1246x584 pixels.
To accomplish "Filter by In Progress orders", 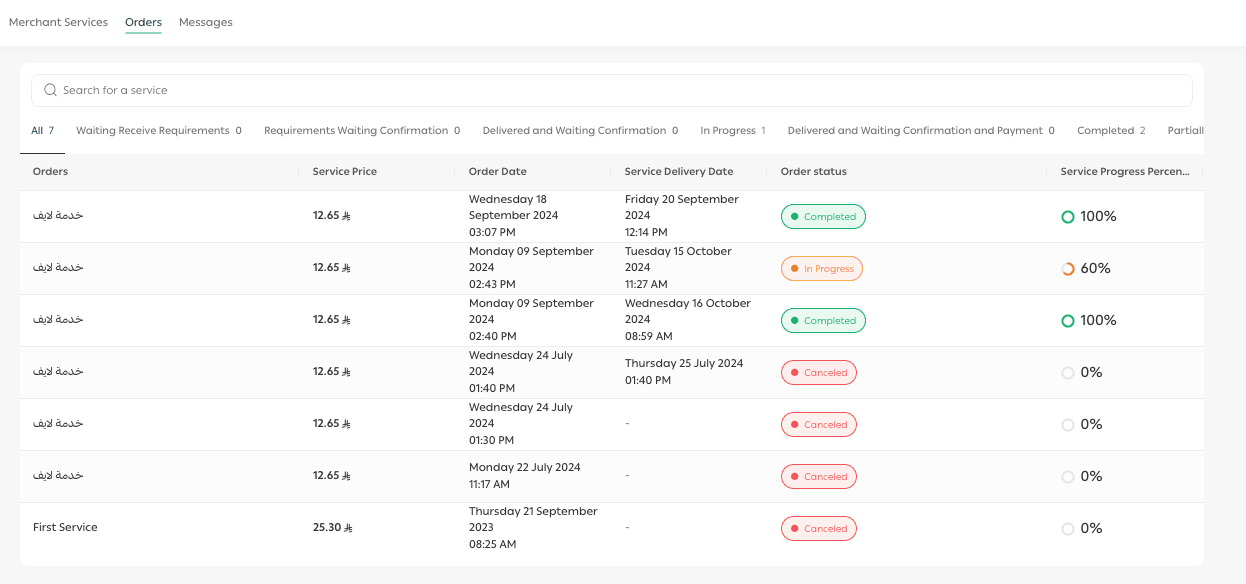I will (x=732, y=131).
